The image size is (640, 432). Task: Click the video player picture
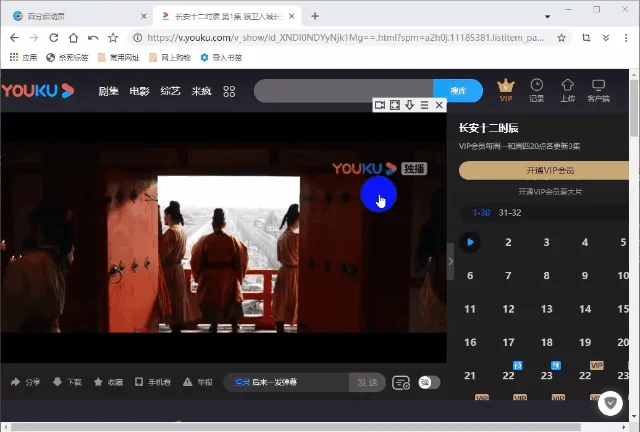[x=223, y=238]
